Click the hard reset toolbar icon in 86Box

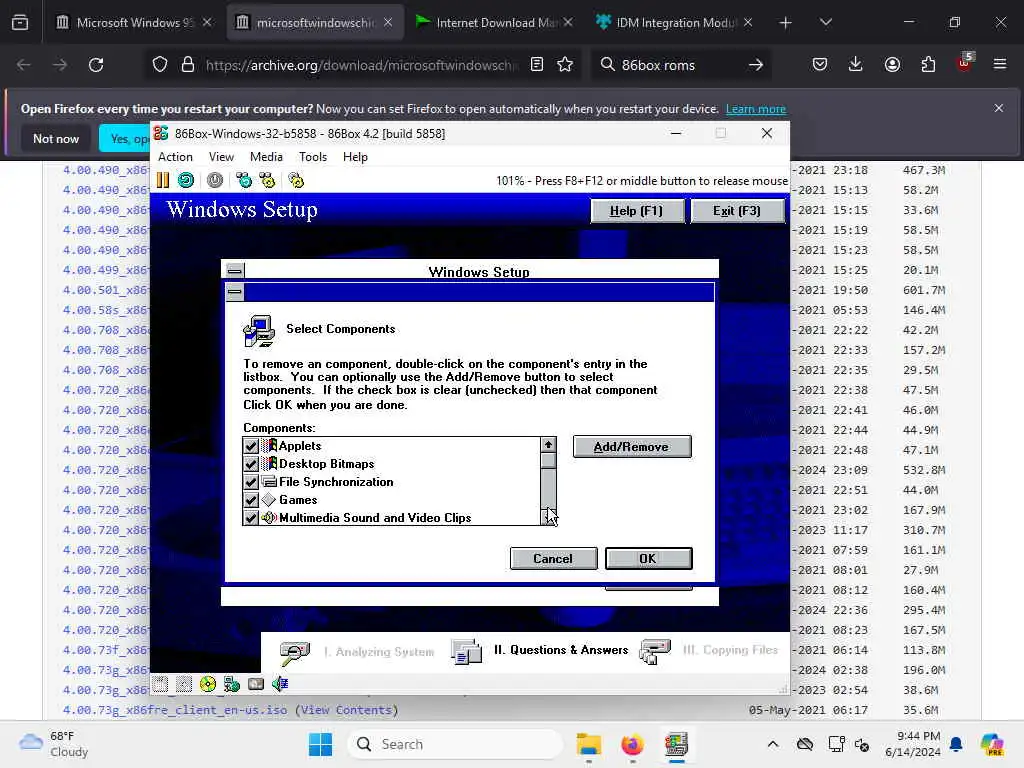coord(186,180)
